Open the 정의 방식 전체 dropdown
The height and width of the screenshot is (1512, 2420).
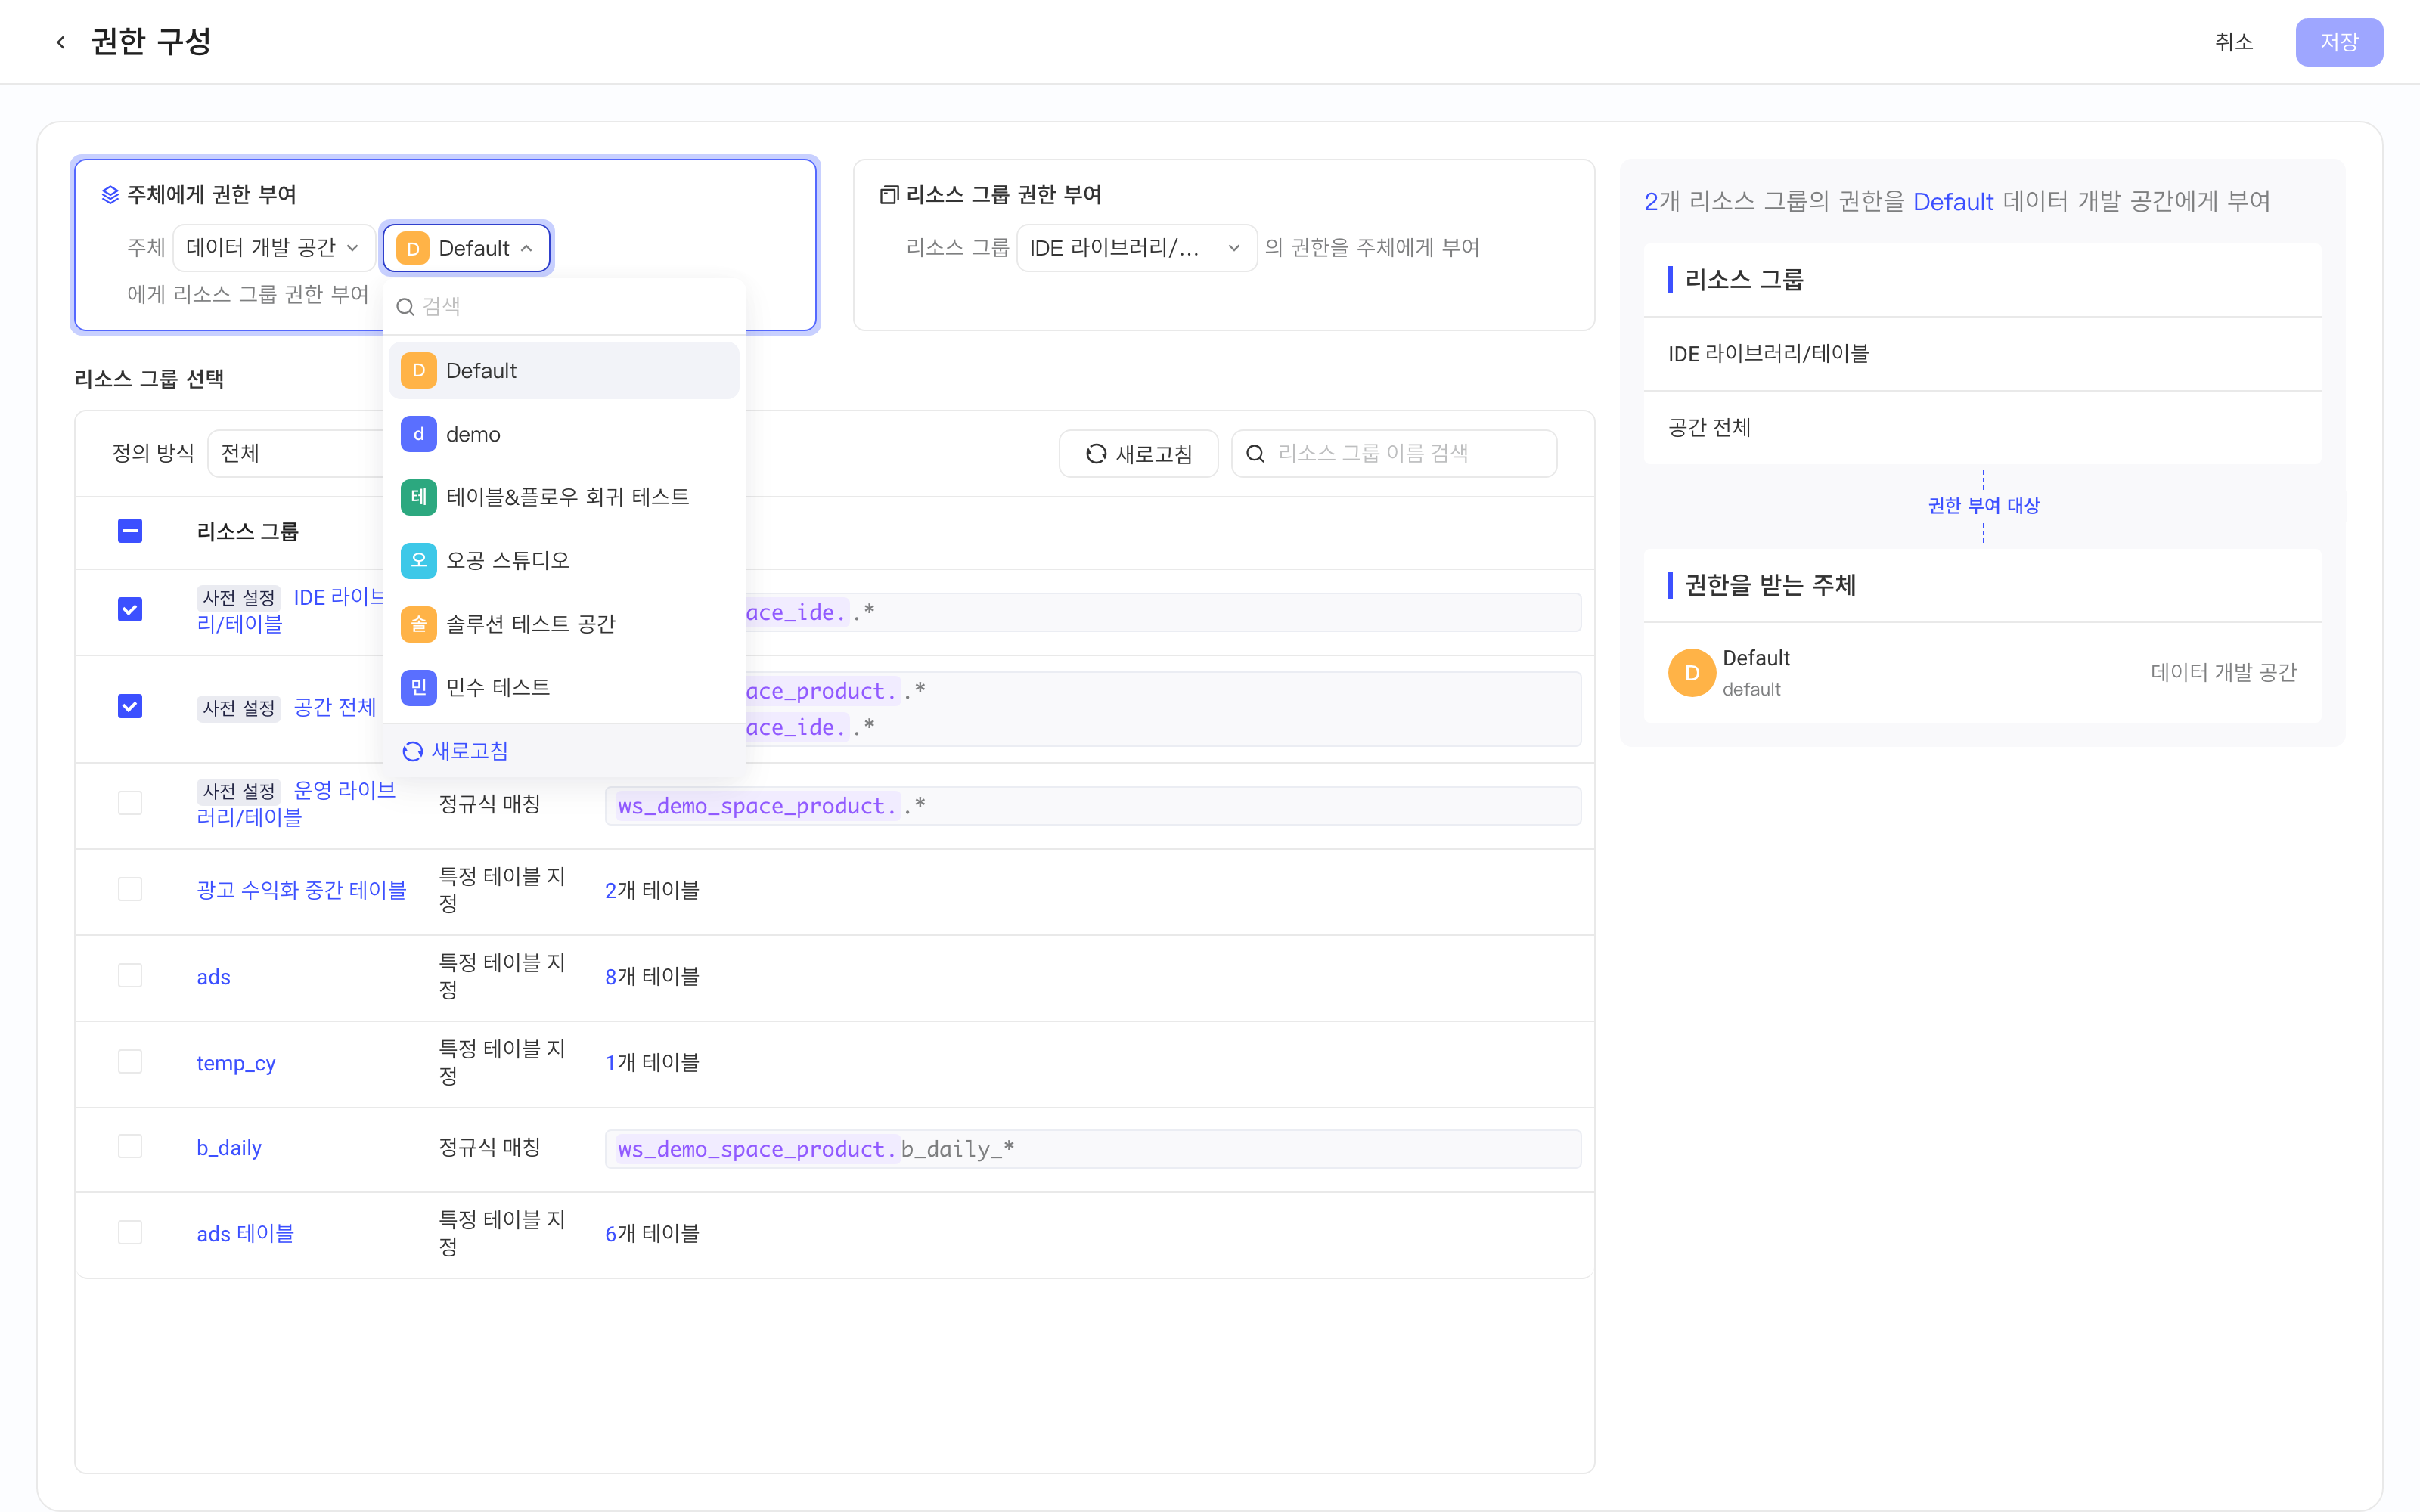(x=296, y=454)
